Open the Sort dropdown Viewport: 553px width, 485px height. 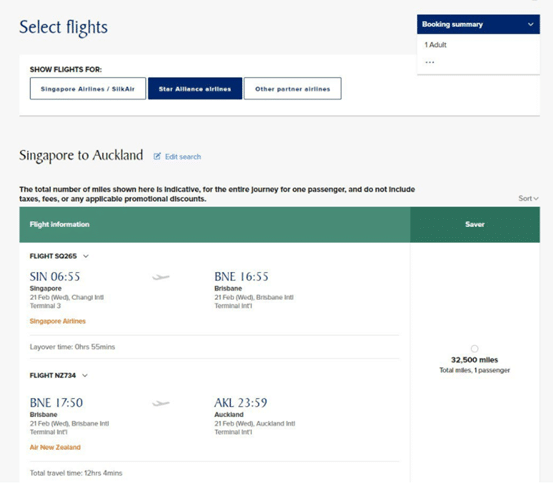[x=528, y=198]
